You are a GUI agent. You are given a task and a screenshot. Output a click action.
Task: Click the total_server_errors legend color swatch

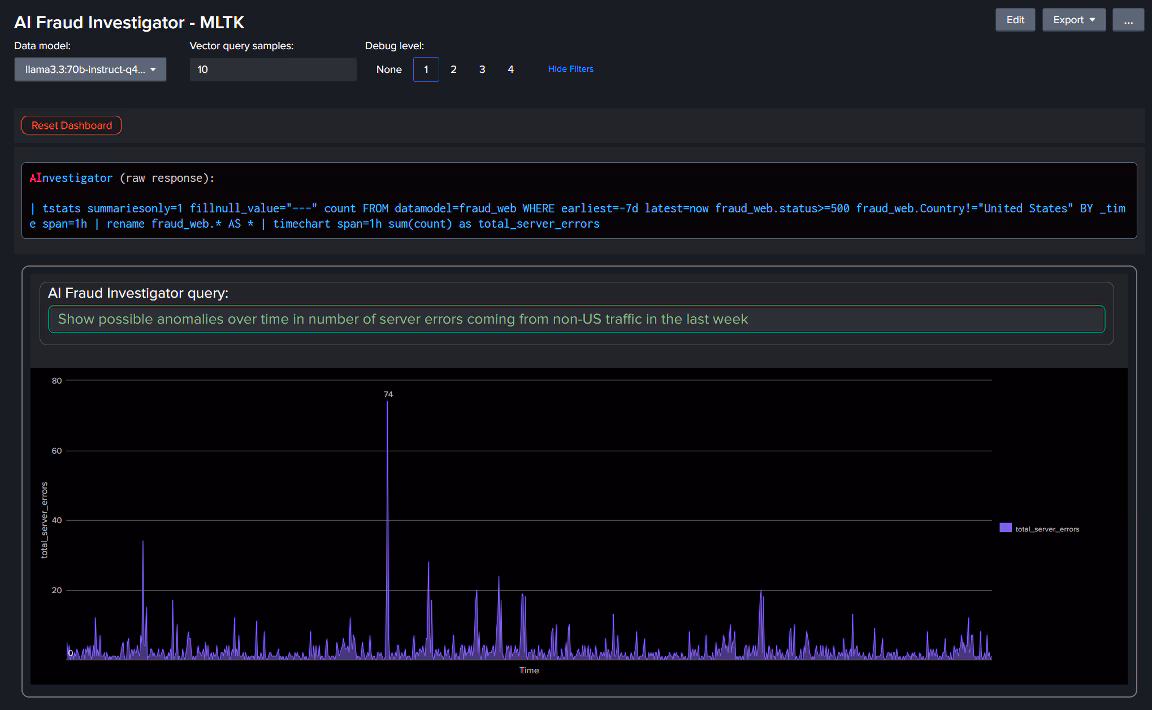[1005, 527]
